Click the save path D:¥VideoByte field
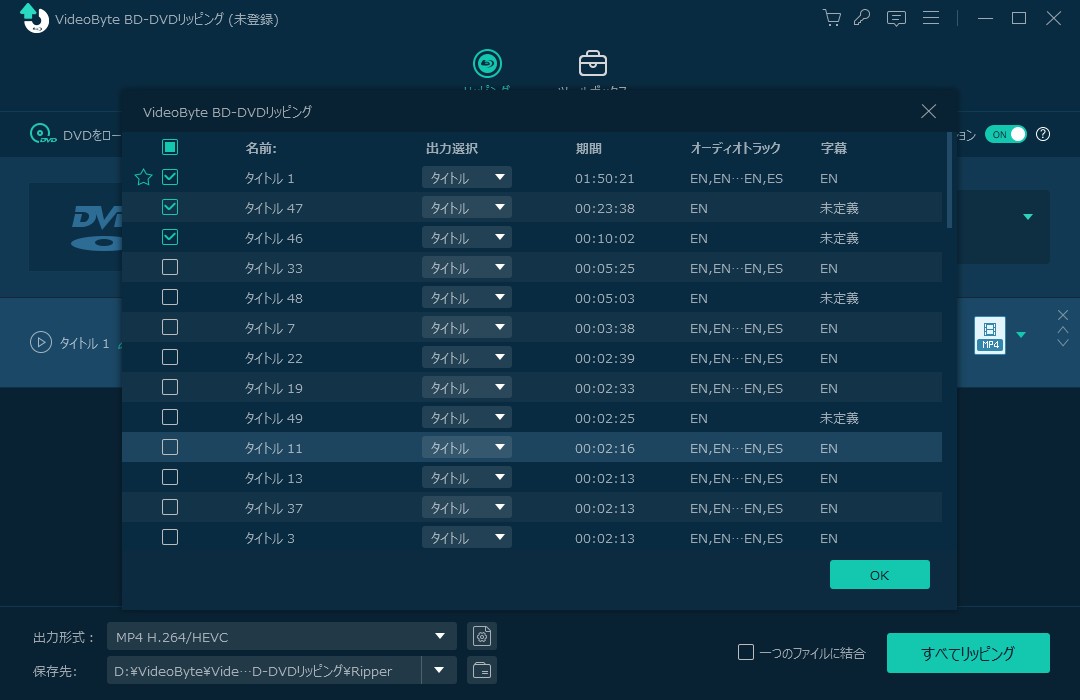The image size is (1080, 700). tap(264, 670)
